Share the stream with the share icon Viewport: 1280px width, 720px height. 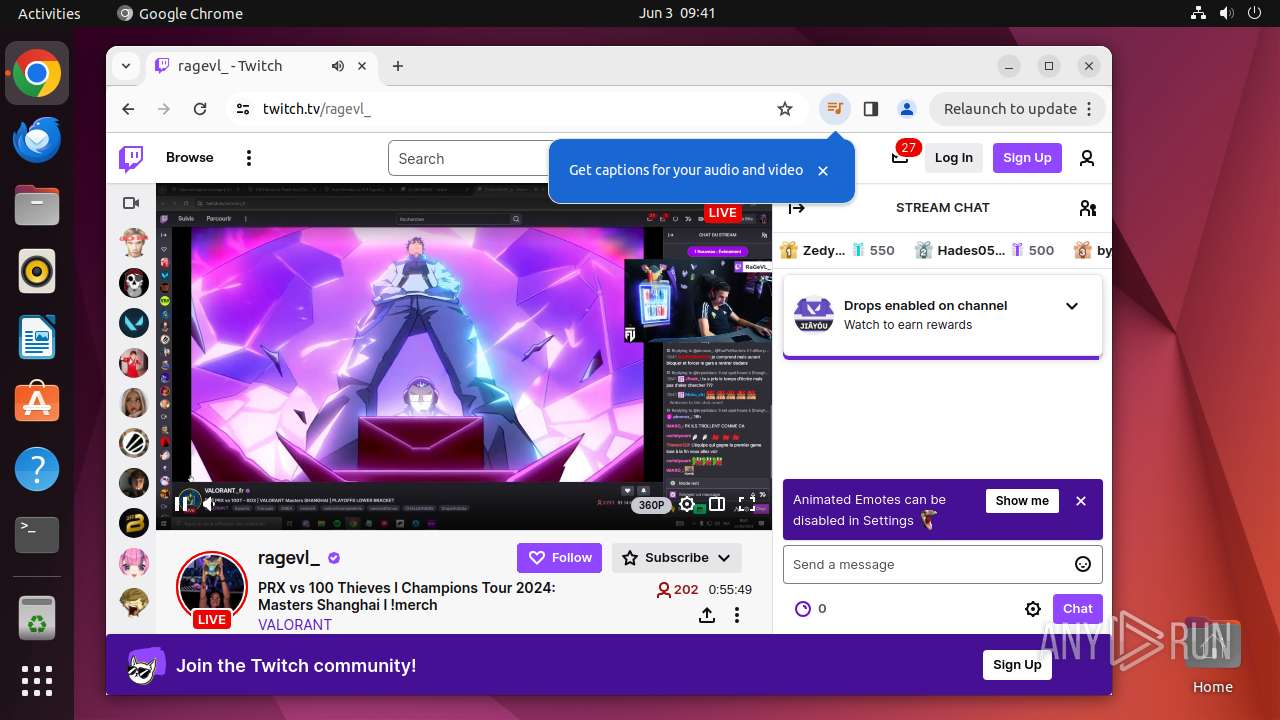tap(707, 615)
